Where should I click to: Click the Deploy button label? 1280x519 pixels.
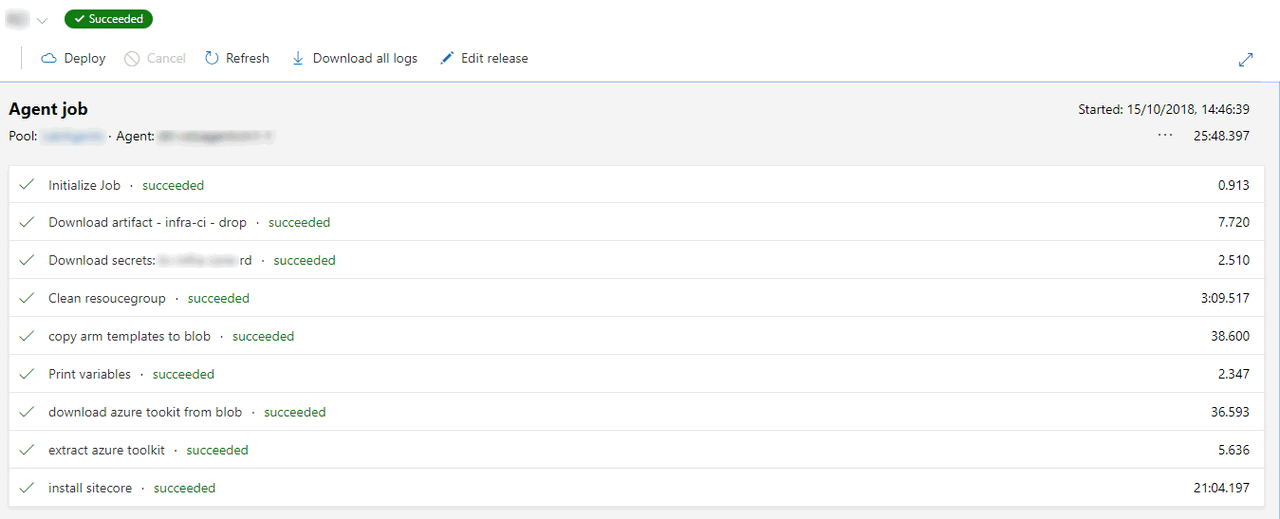(85, 59)
